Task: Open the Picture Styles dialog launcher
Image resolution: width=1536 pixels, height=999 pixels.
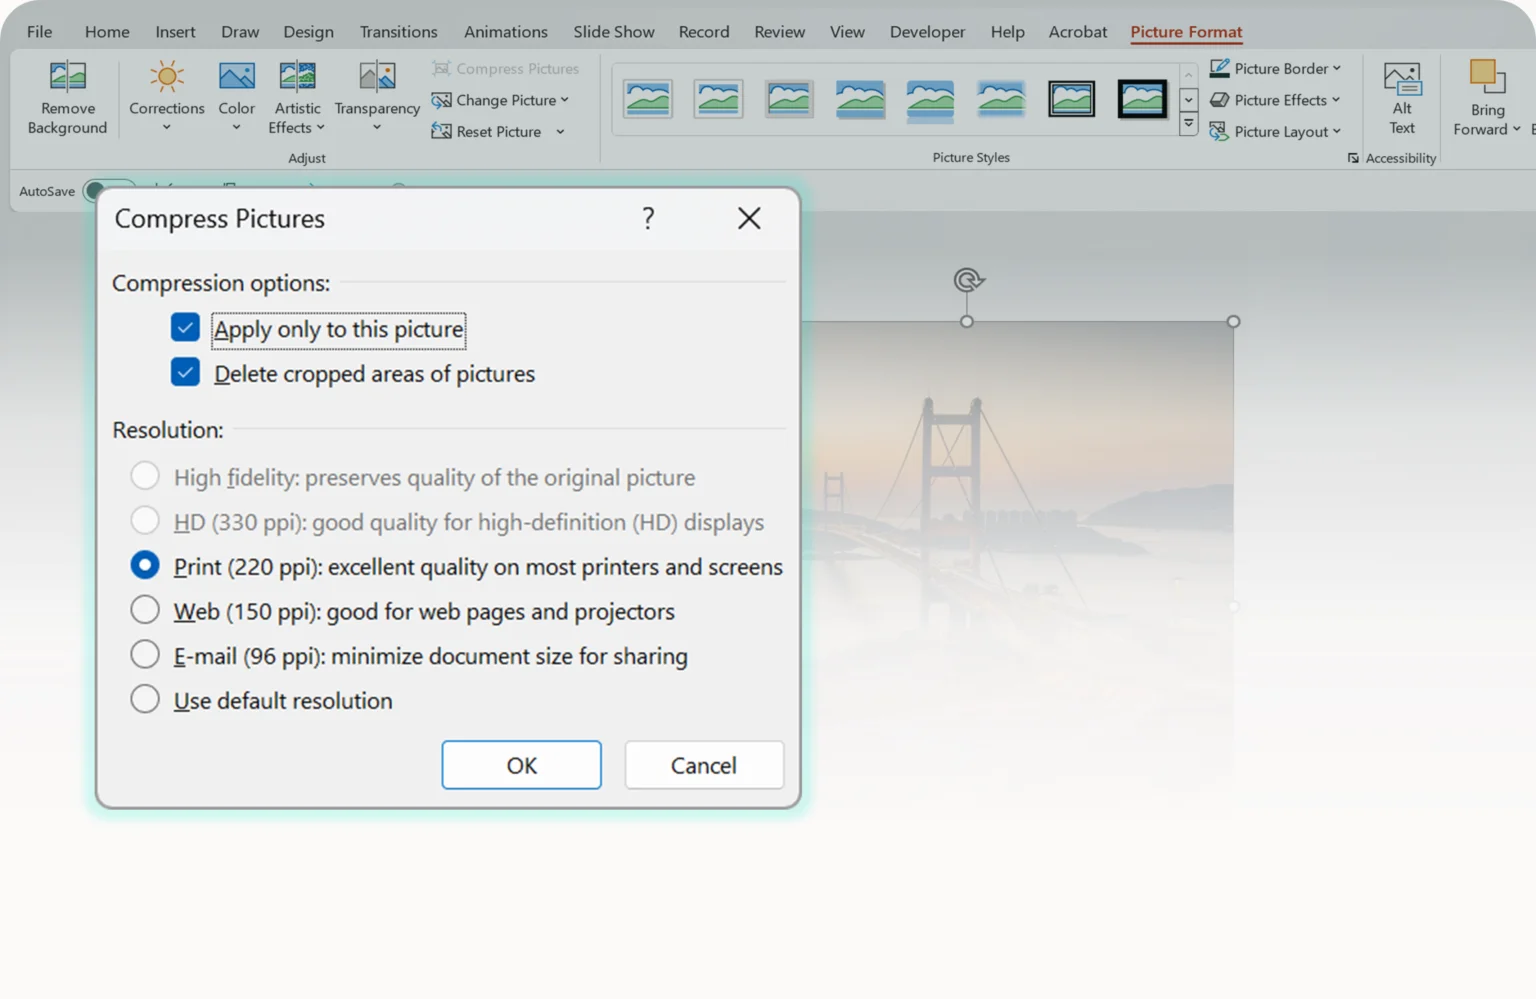Action: (1353, 158)
